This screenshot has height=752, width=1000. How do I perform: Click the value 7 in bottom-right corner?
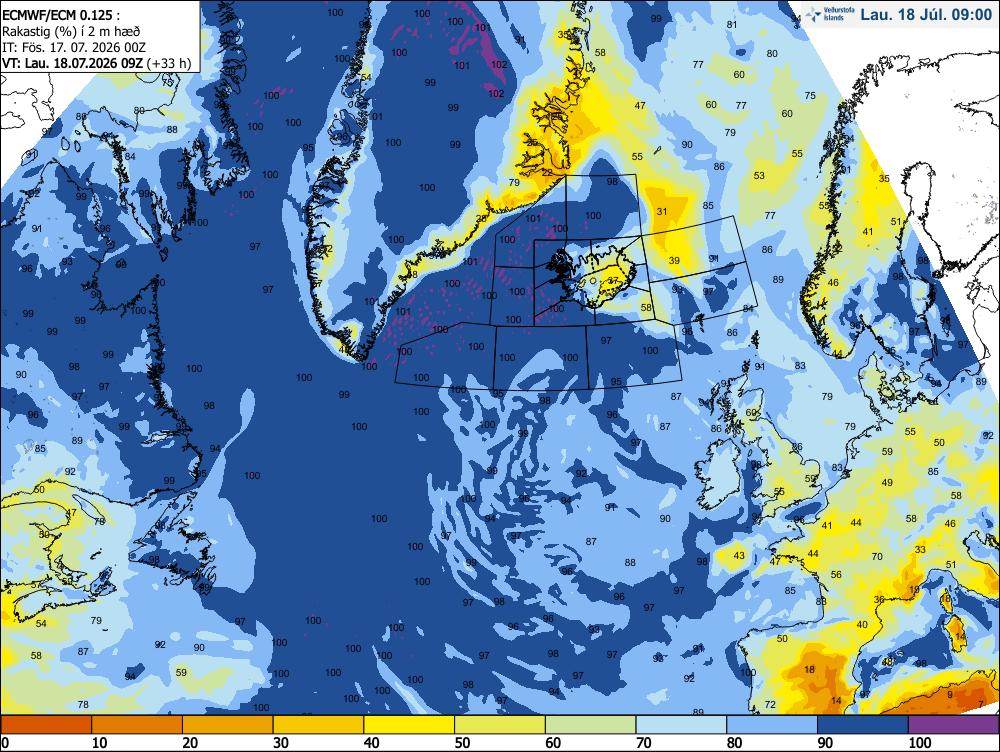pos(981,704)
